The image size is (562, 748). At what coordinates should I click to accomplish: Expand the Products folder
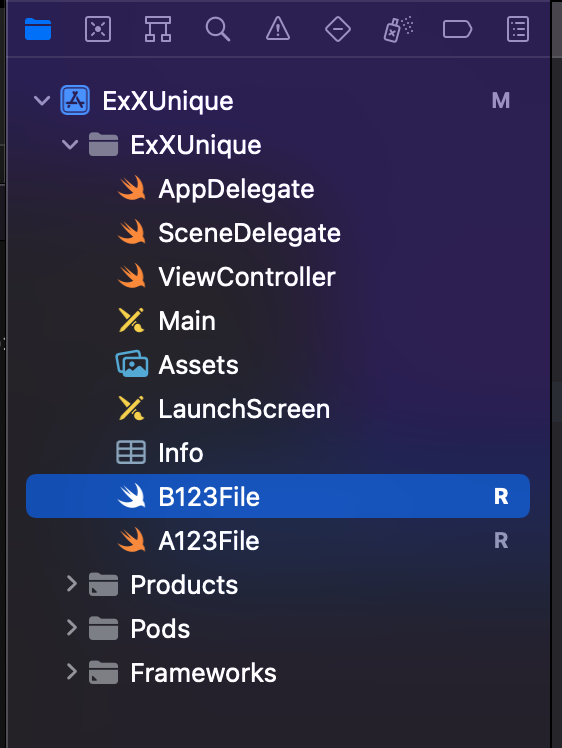point(72,583)
